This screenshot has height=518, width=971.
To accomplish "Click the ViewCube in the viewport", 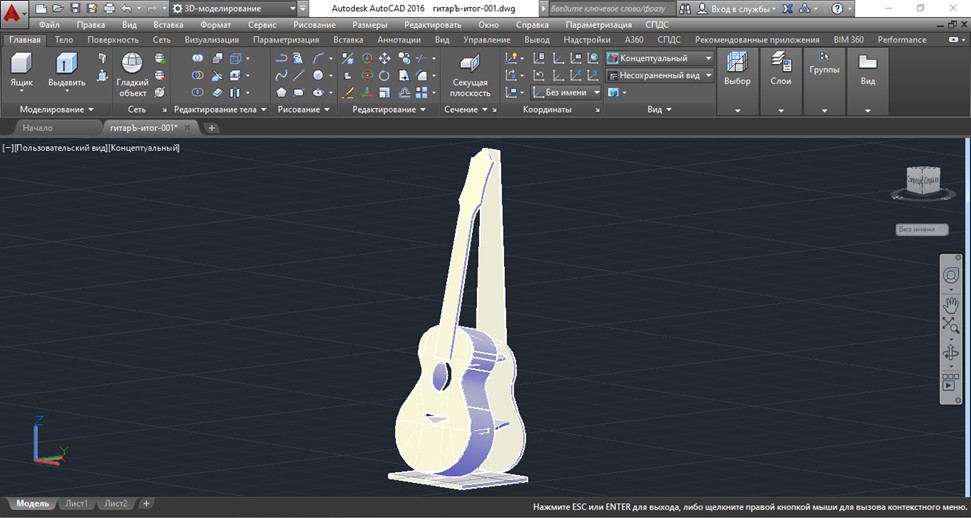I will point(922,180).
